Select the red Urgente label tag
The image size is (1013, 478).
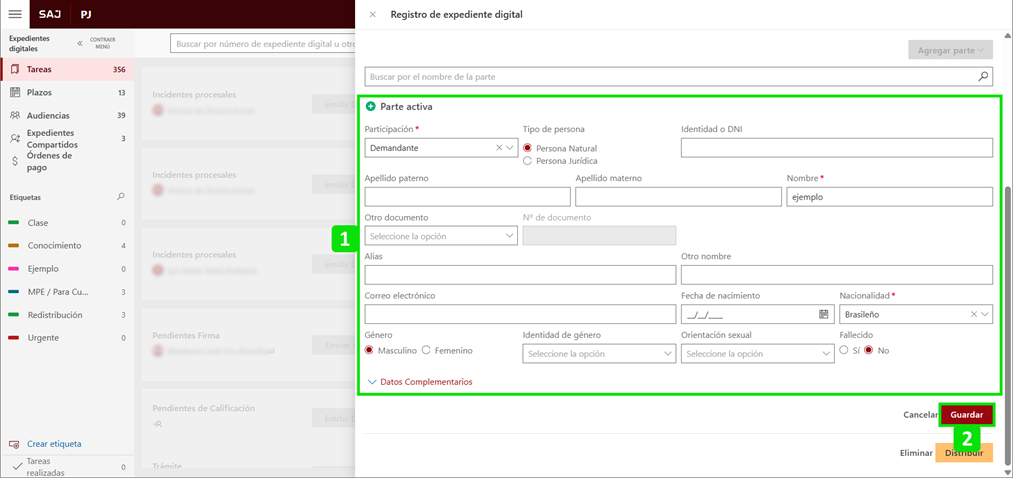tap(42, 338)
